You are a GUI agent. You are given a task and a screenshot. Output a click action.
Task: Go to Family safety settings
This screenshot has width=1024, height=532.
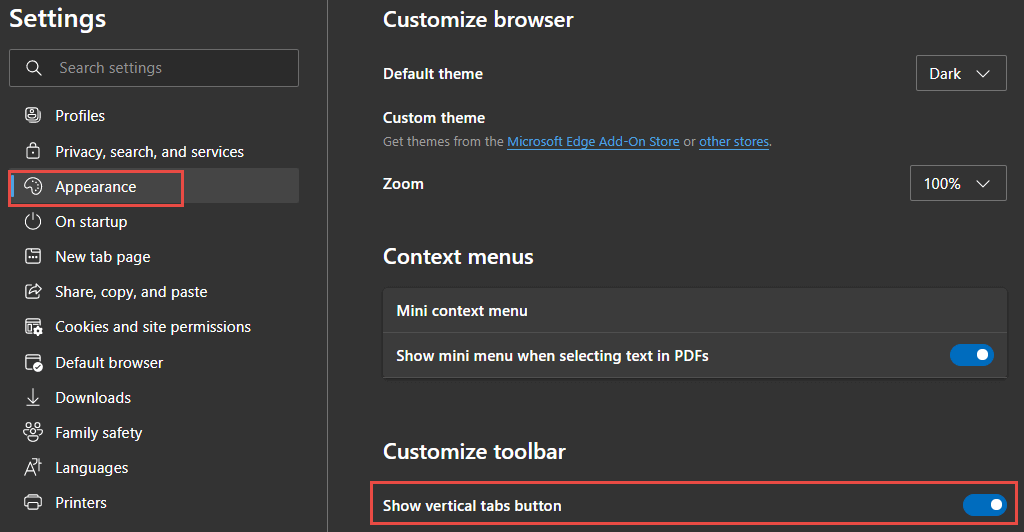(x=99, y=433)
